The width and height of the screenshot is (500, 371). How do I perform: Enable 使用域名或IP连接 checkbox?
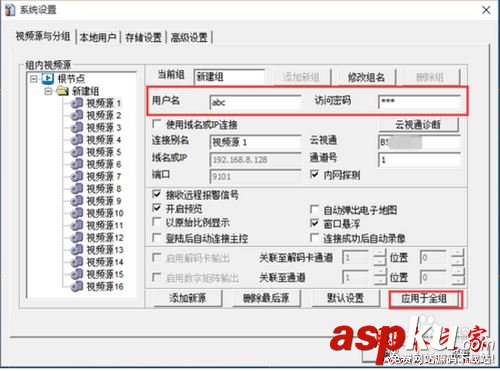pos(156,124)
